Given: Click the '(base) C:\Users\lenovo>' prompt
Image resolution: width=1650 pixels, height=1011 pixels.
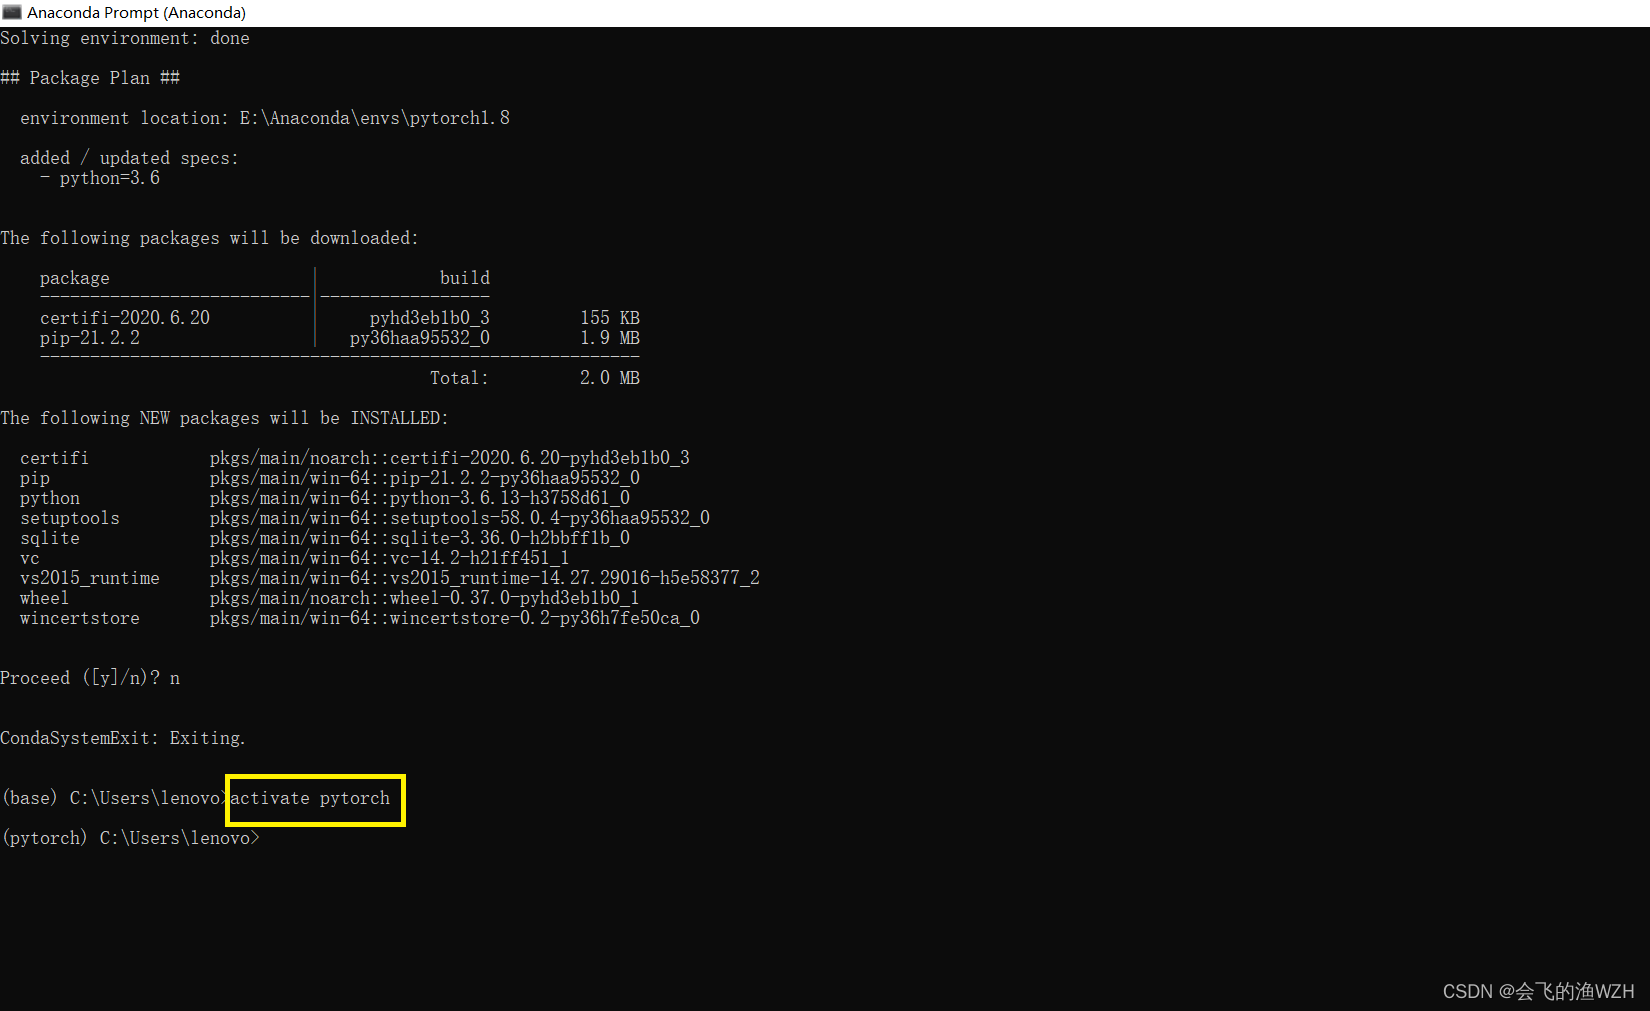Looking at the screenshot, I should (x=115, y=798).
